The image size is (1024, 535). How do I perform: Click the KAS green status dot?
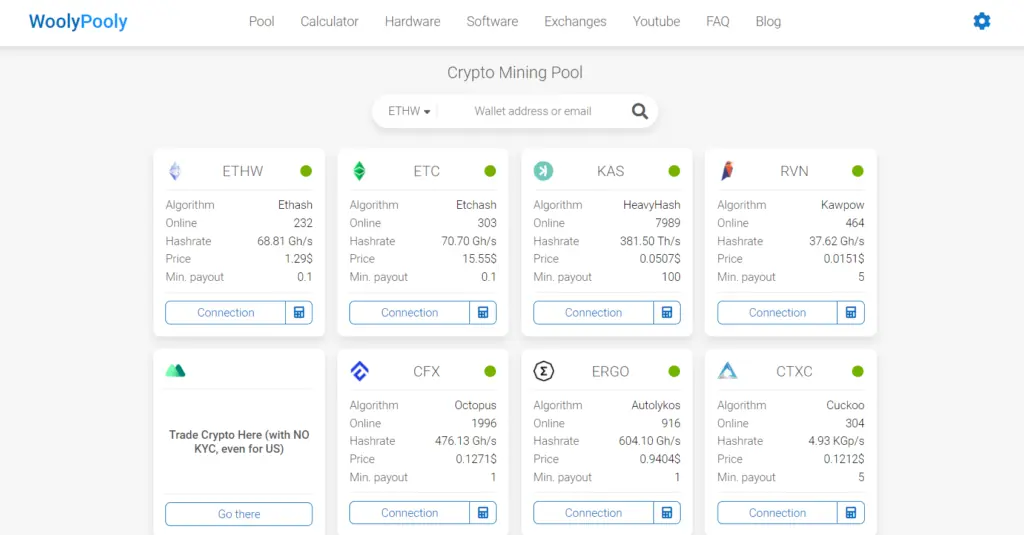click(674, 171)
